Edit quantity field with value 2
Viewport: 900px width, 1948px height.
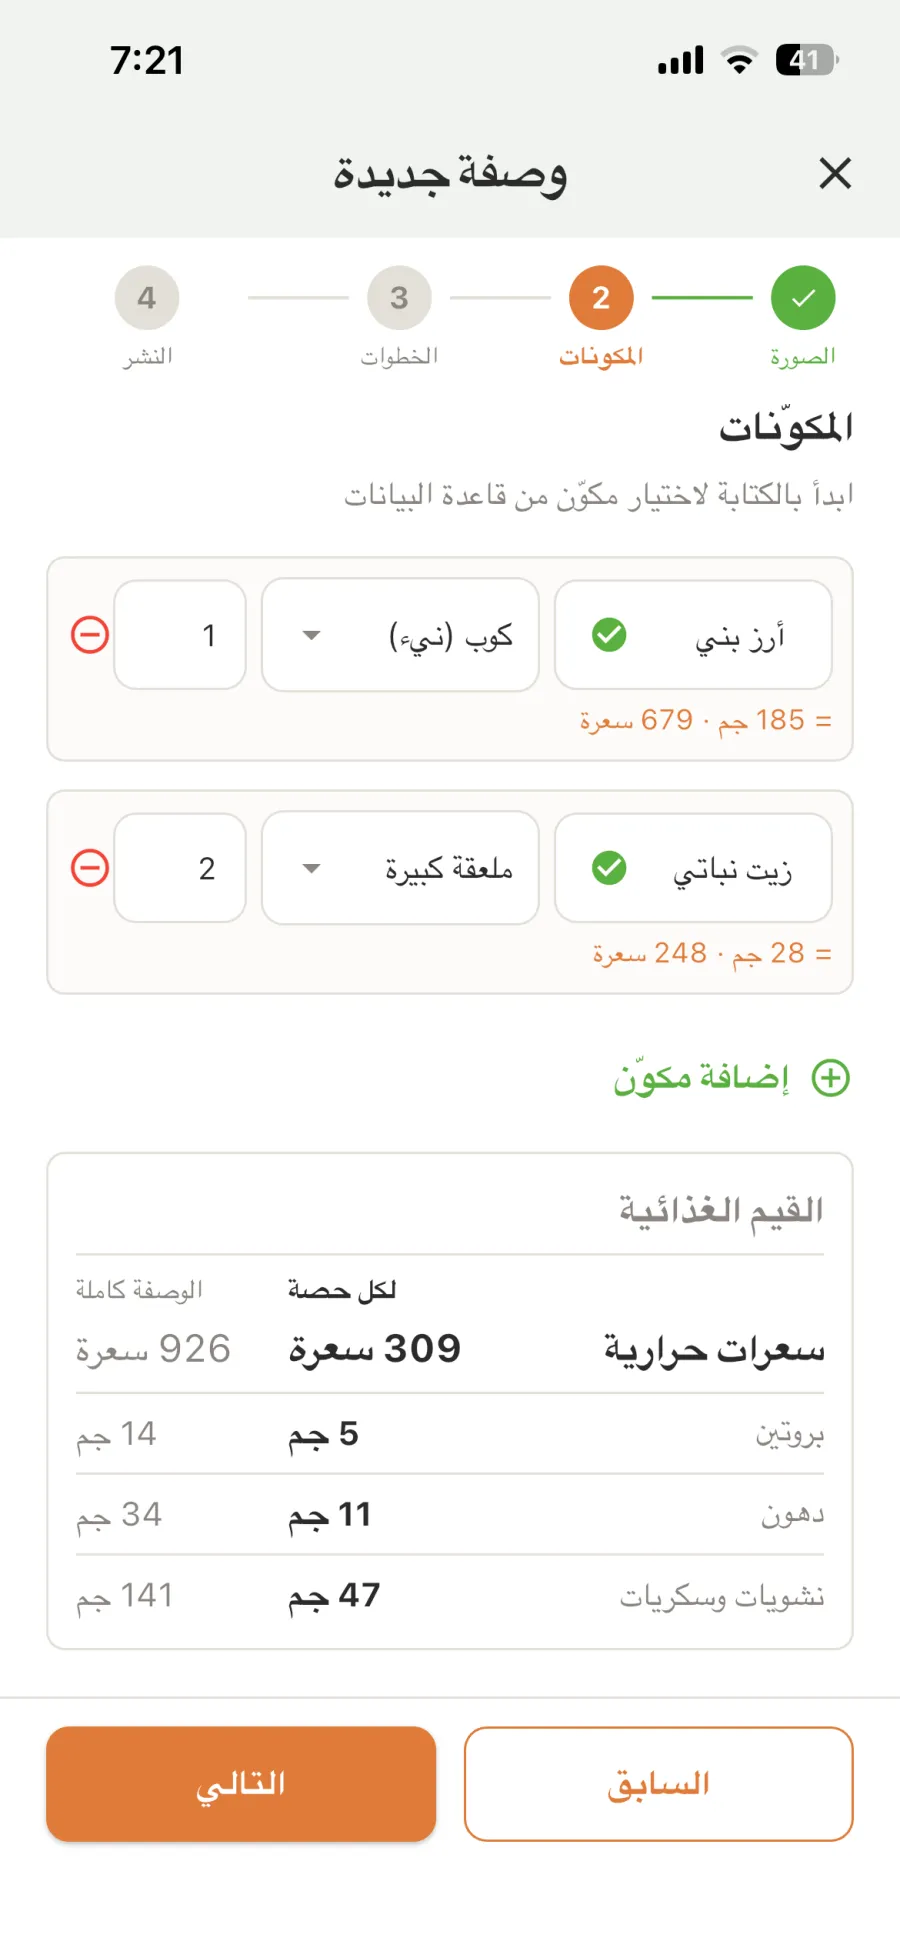(180, 867)
